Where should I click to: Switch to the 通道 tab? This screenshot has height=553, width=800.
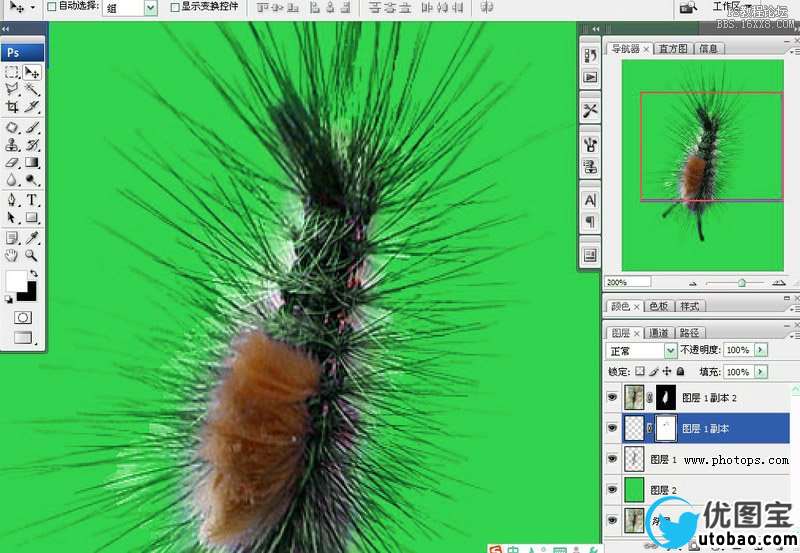[x=659, y=333]
